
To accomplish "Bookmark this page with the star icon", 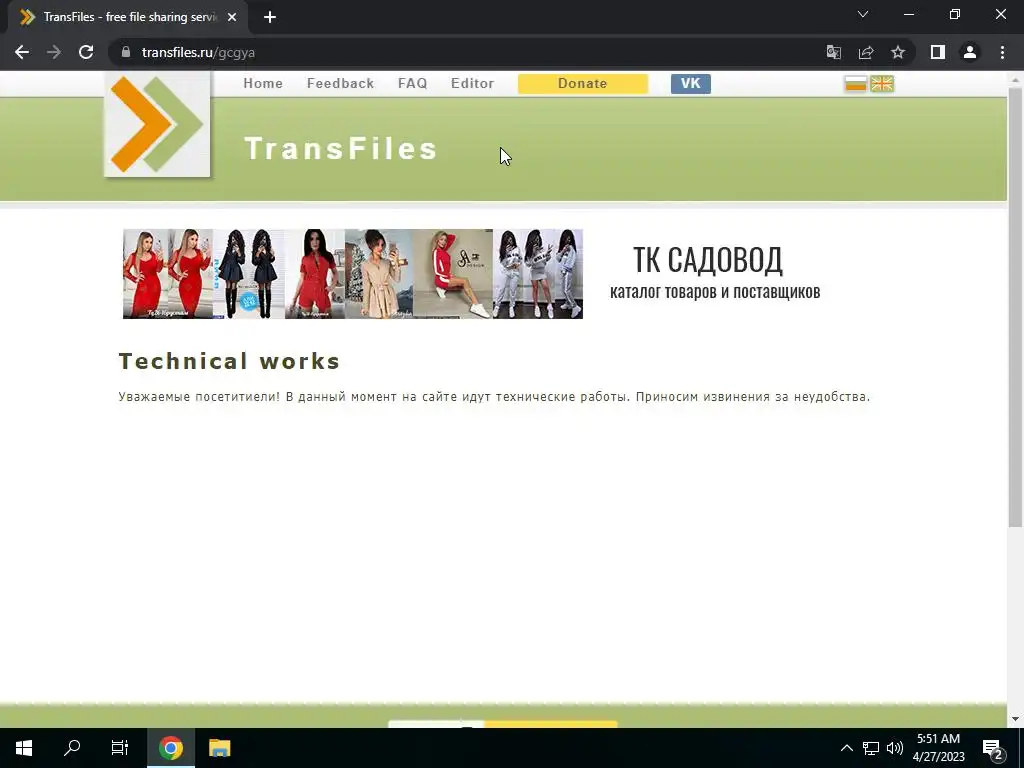I will [x=898, y=52].
